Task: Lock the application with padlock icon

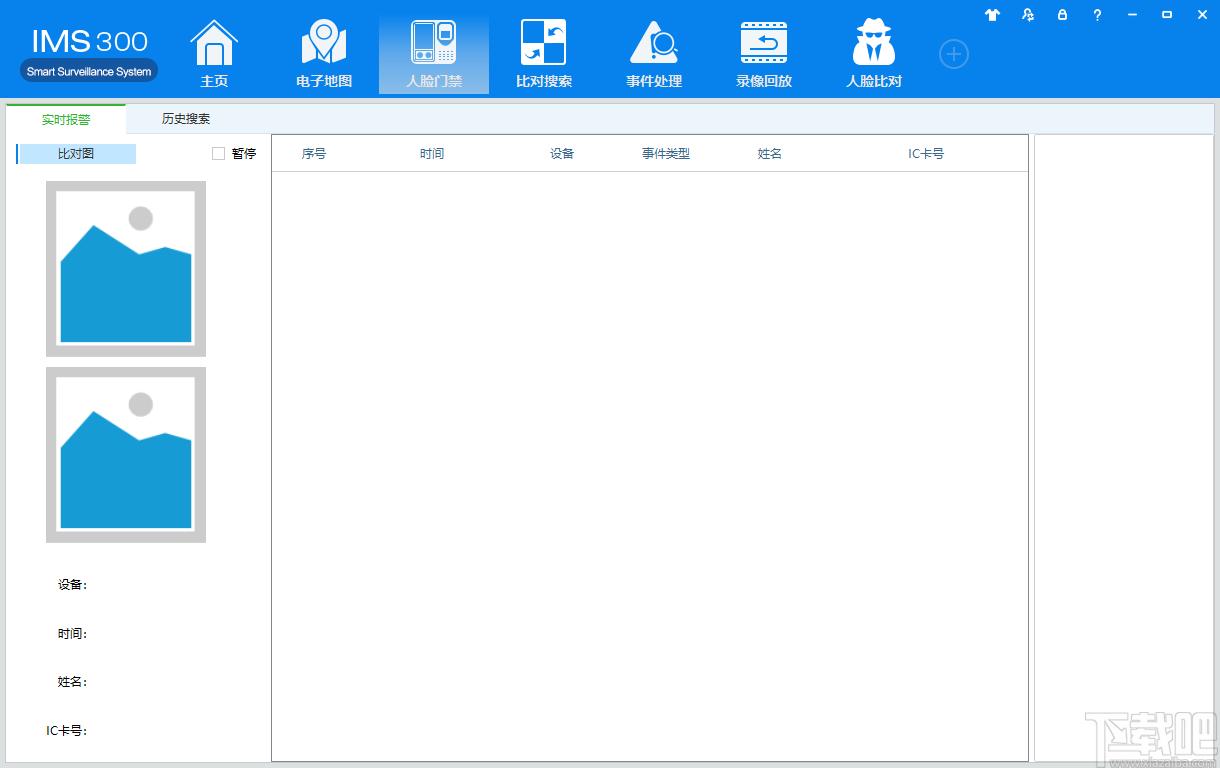Action: (x=1062, y=15)
